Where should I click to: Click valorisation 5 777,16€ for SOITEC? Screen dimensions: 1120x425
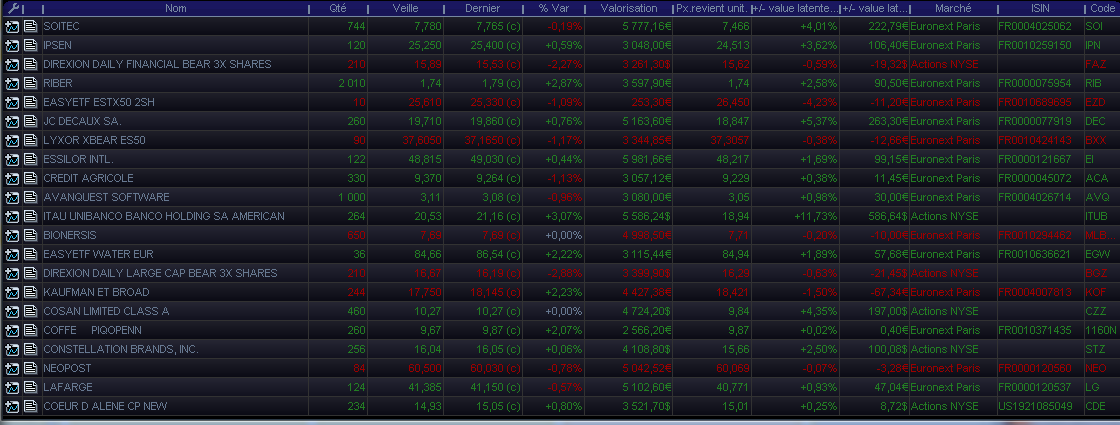pyautogui.click(x=644, y=26)
